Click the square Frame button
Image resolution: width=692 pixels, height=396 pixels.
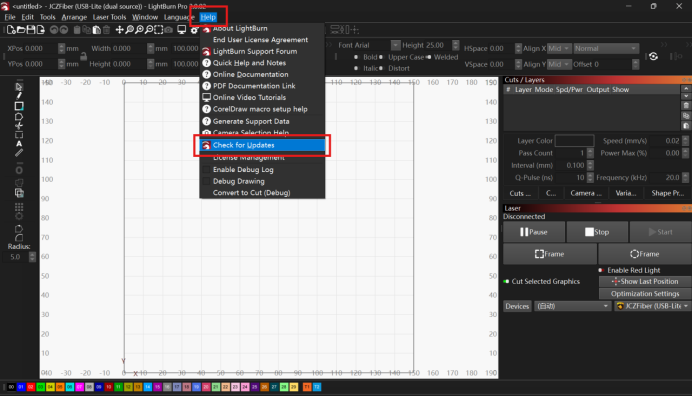pyautogui.click(x=549, y=254)
